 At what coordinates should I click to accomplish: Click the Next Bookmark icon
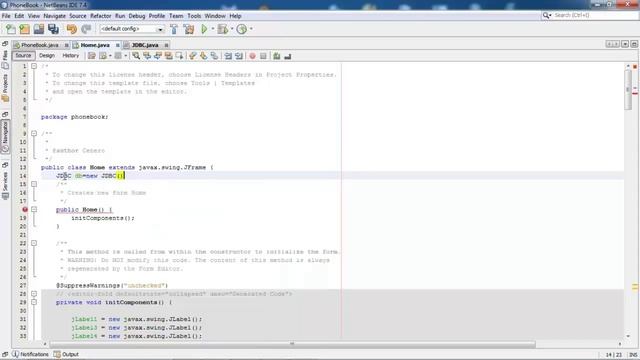tap(203, 56)
